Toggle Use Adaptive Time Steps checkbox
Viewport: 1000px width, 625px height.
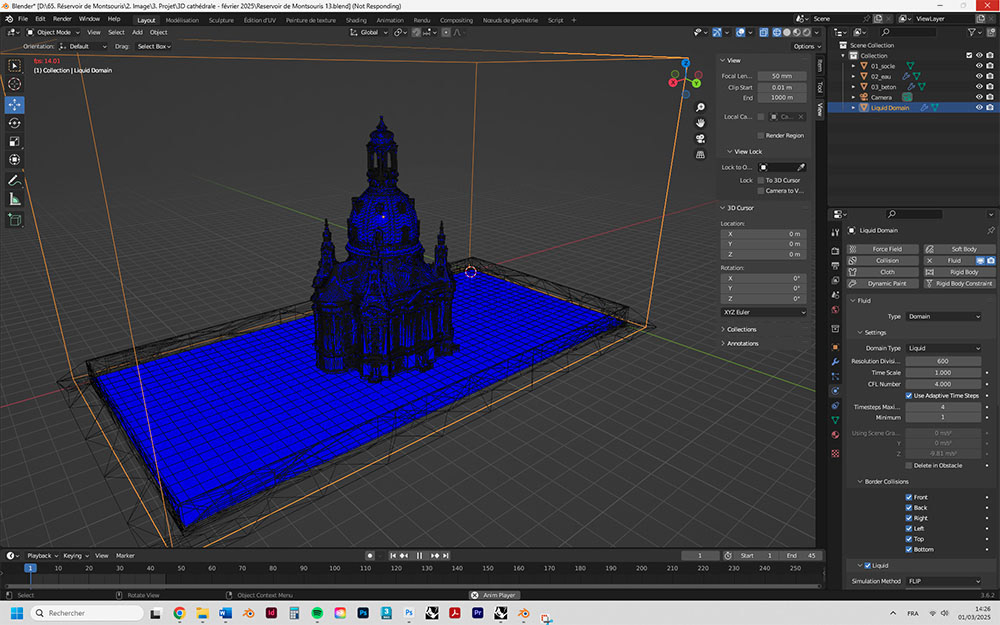[909, 395]
